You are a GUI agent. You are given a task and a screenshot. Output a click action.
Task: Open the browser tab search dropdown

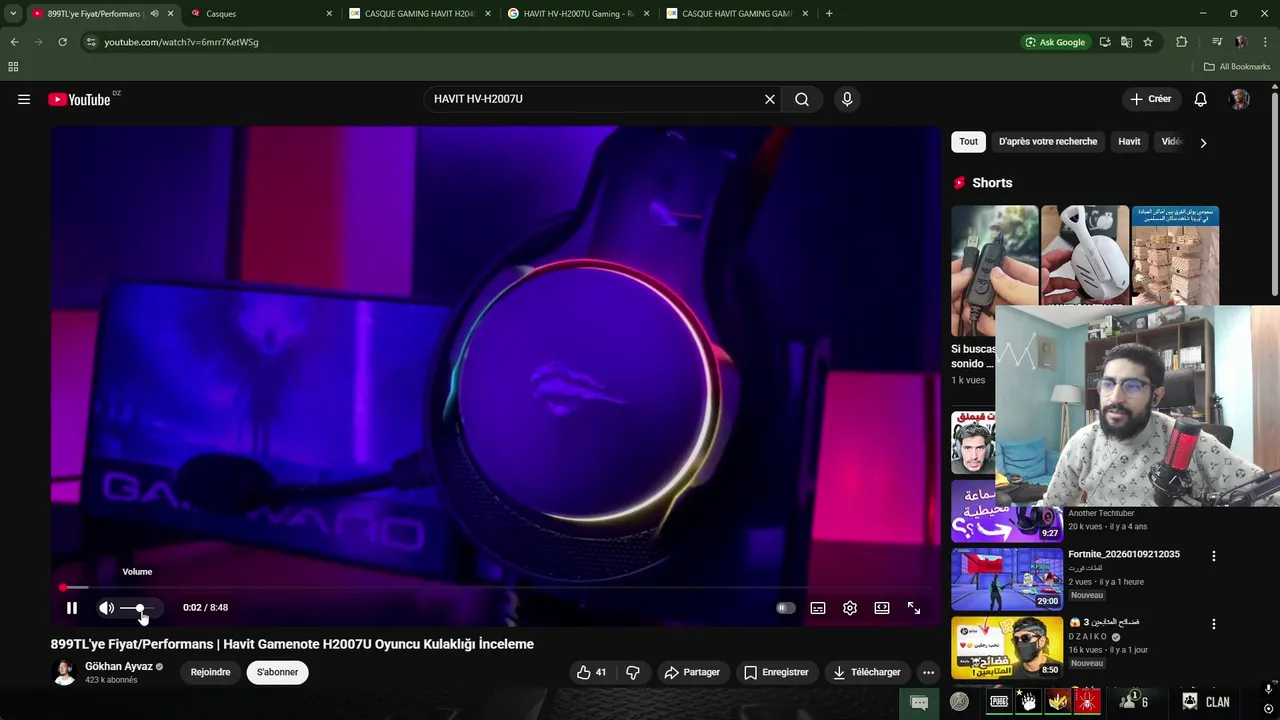point(13,14)
